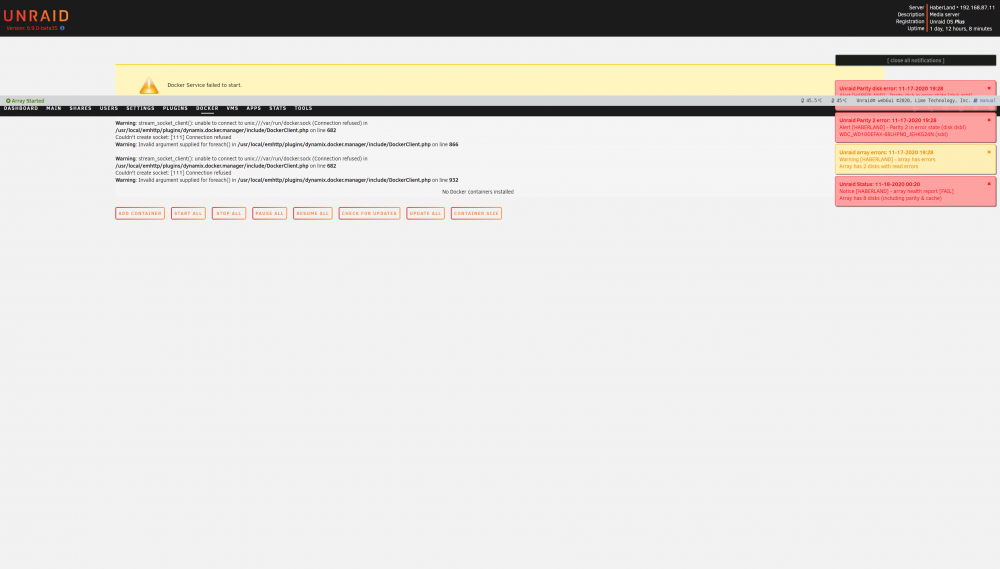The height and width of the screenshot is (569, 1000).
Task: Open the Tools tab
Action: (304, 108)
